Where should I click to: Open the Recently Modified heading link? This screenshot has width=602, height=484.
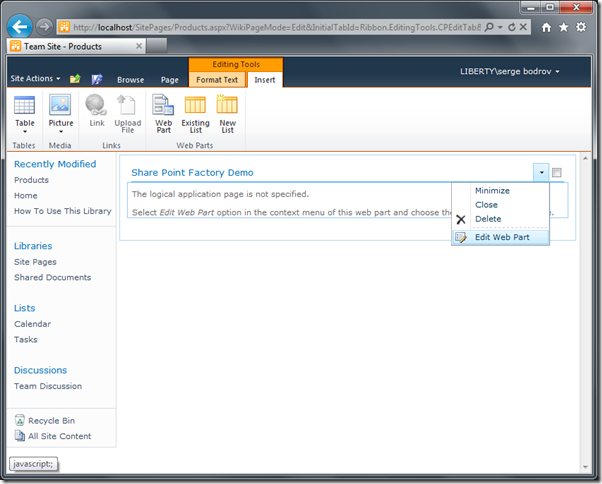55,164
